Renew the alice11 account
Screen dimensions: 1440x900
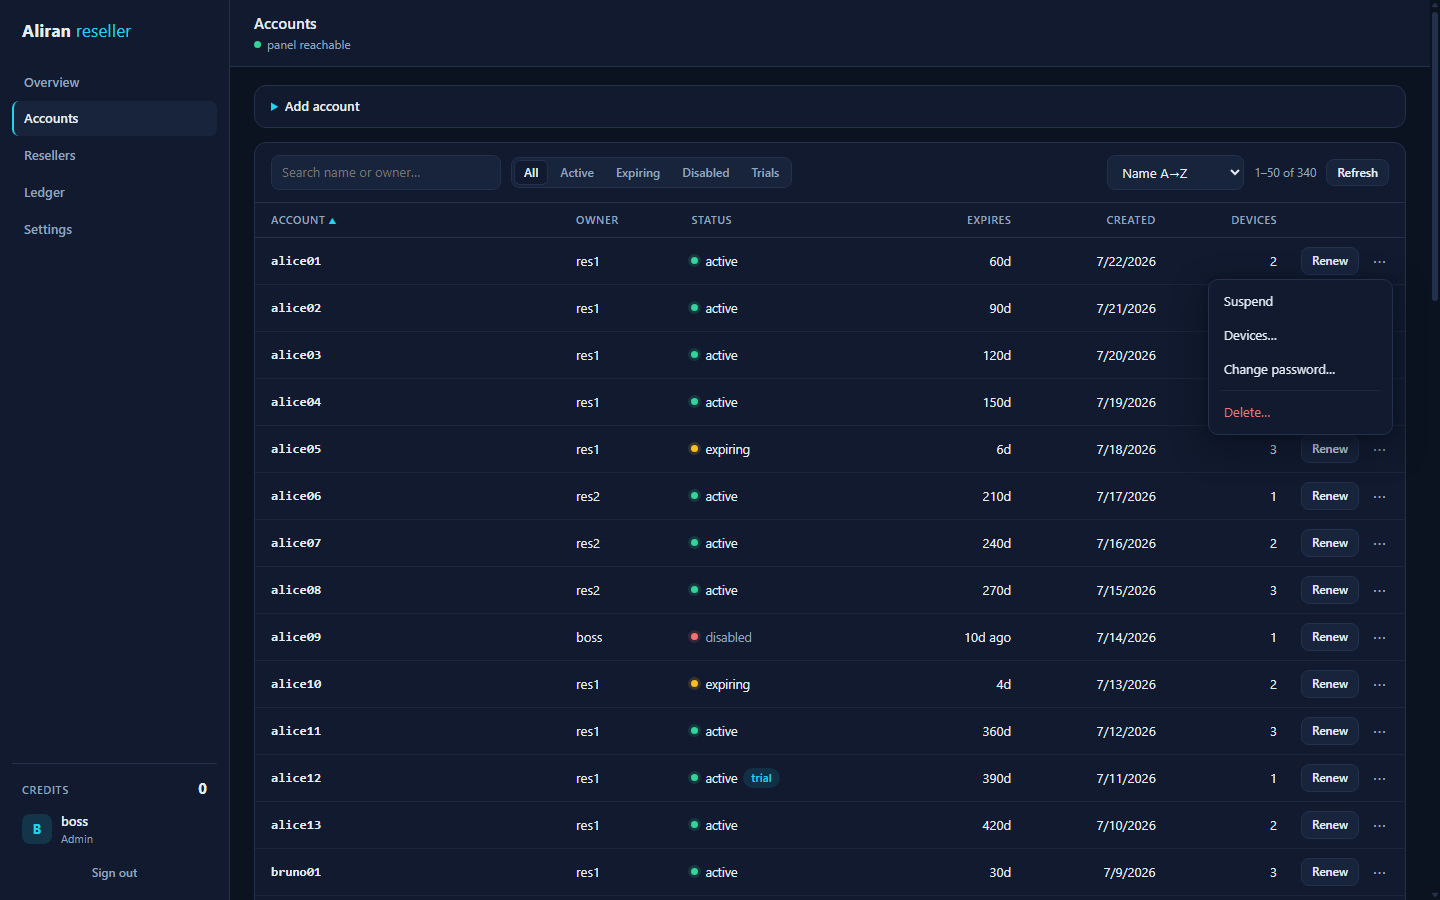[1329, 731]
